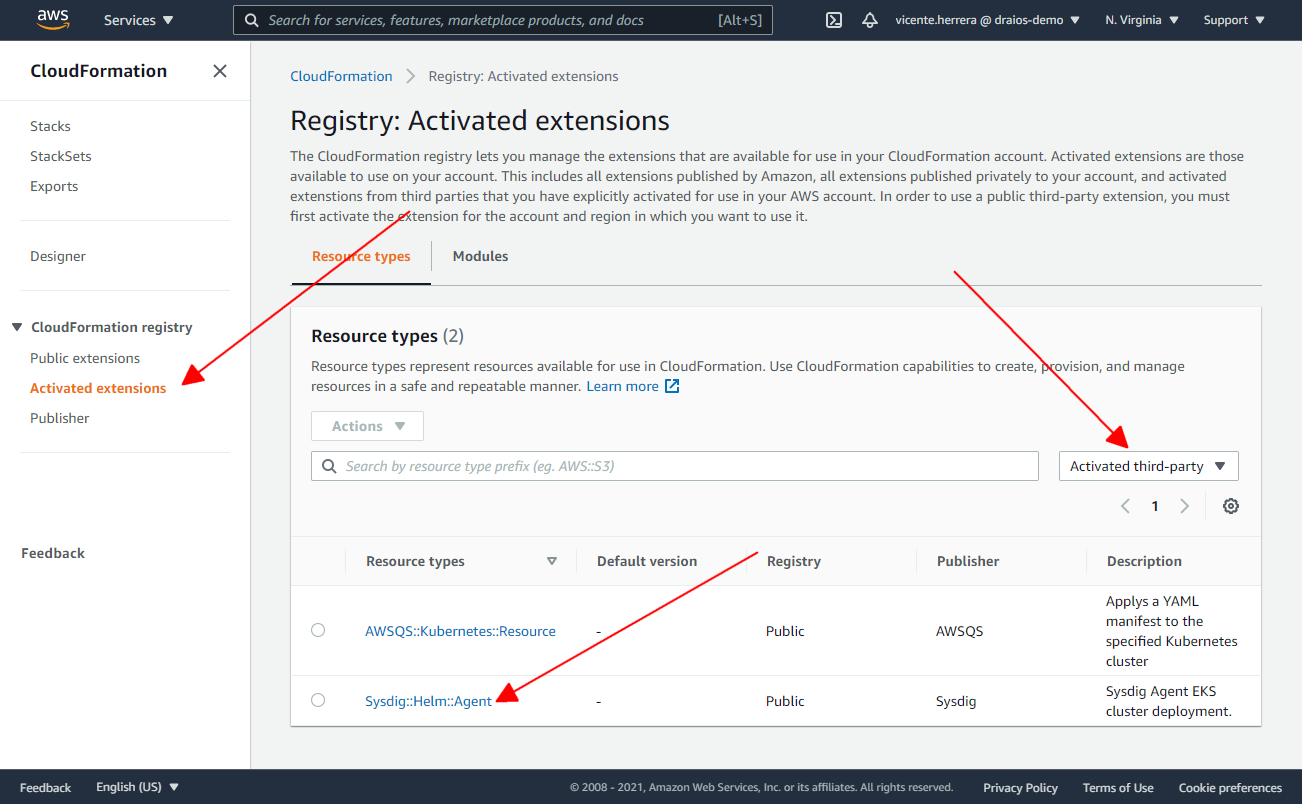
Task: Go to previous page chevron
Action: (x=1125, y=506)
